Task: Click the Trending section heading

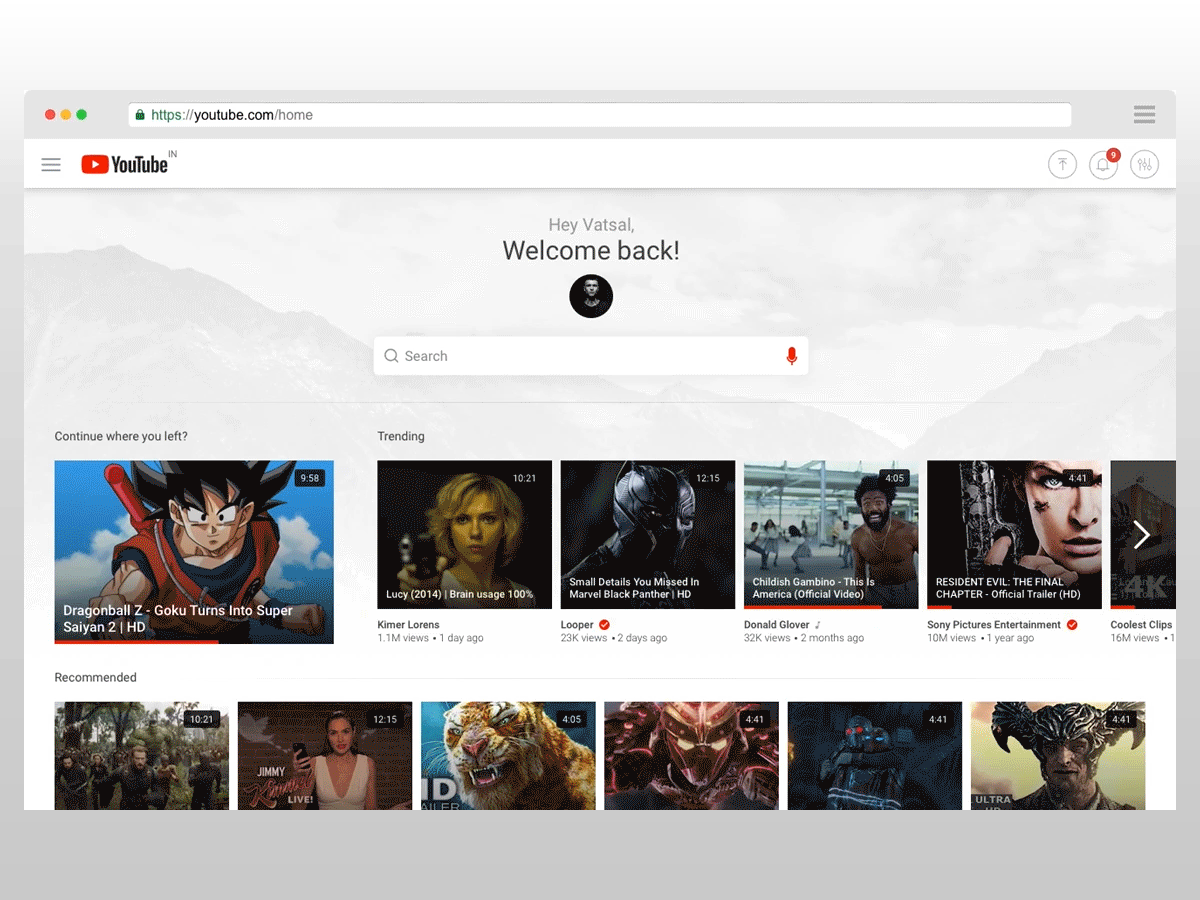Action: point(401,436)
